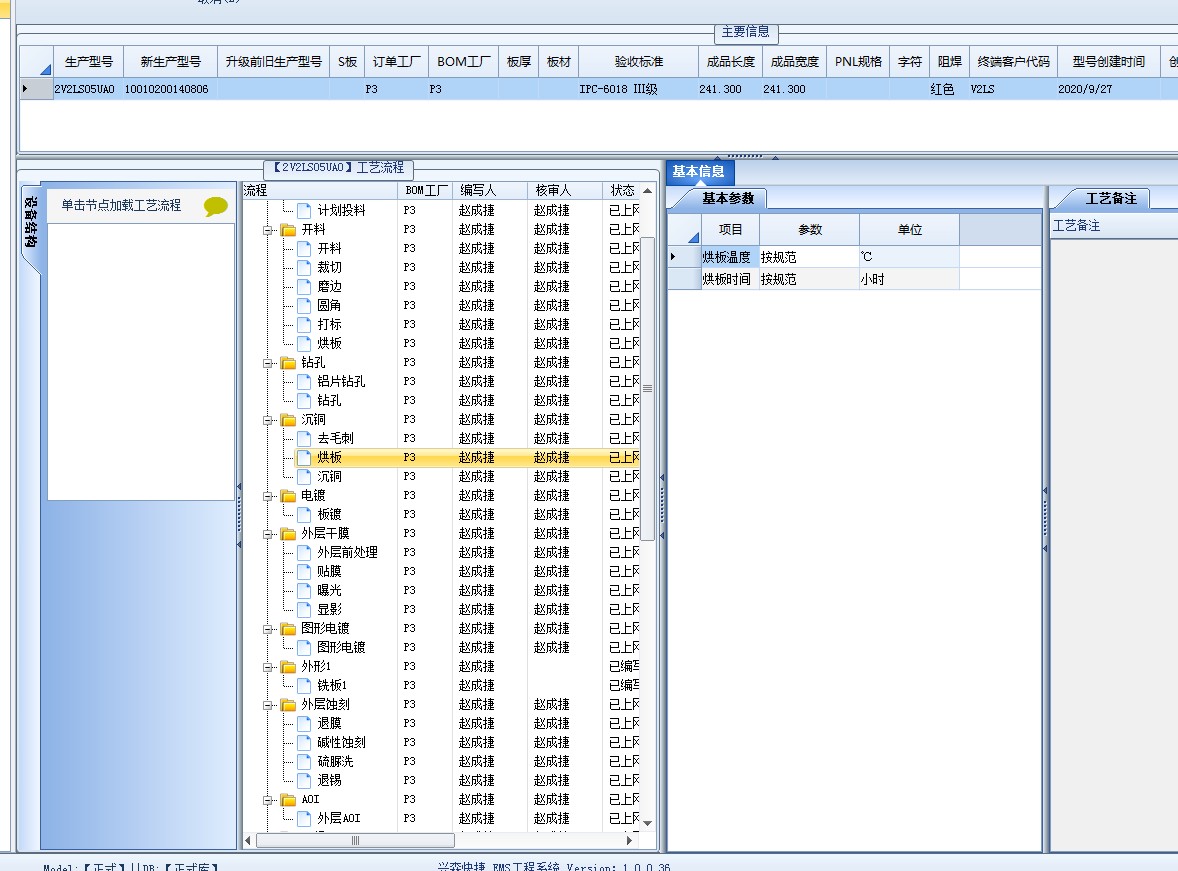Click the process tree scroll-down arrow
1178x871 pixels.
(x=648, y=824)
